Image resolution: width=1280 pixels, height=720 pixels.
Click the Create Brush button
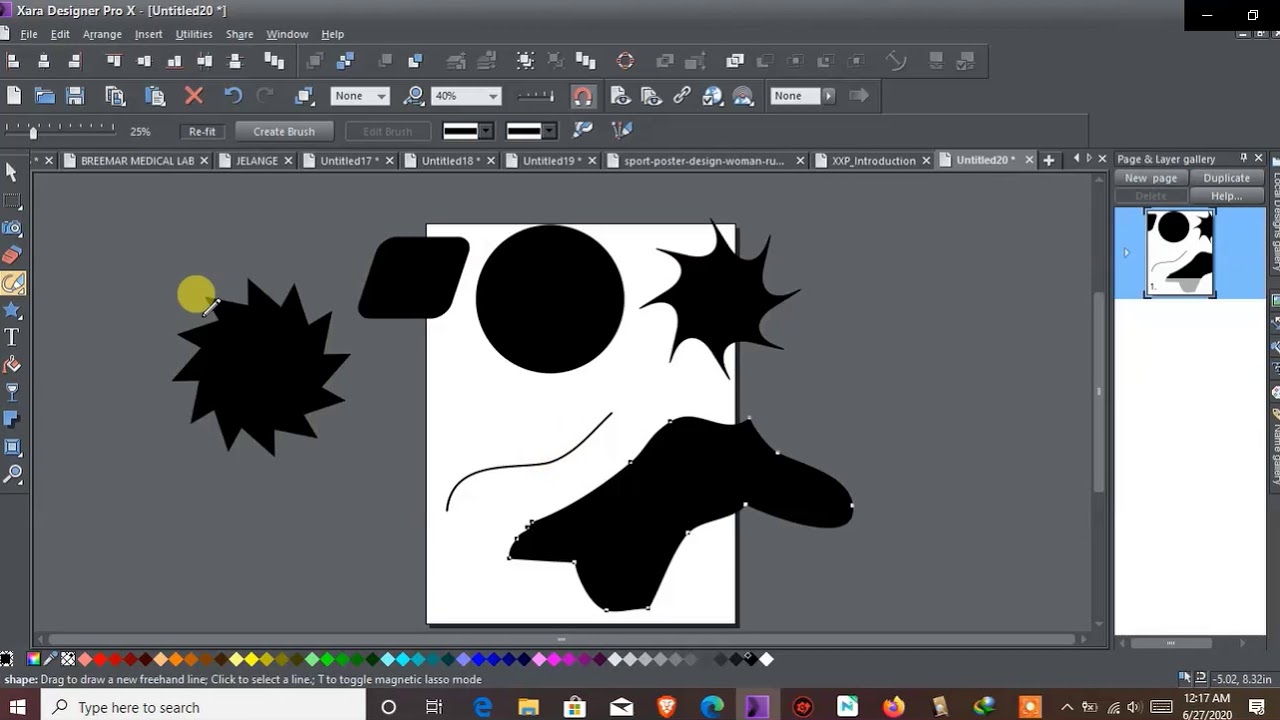click(x=284, y=131)
